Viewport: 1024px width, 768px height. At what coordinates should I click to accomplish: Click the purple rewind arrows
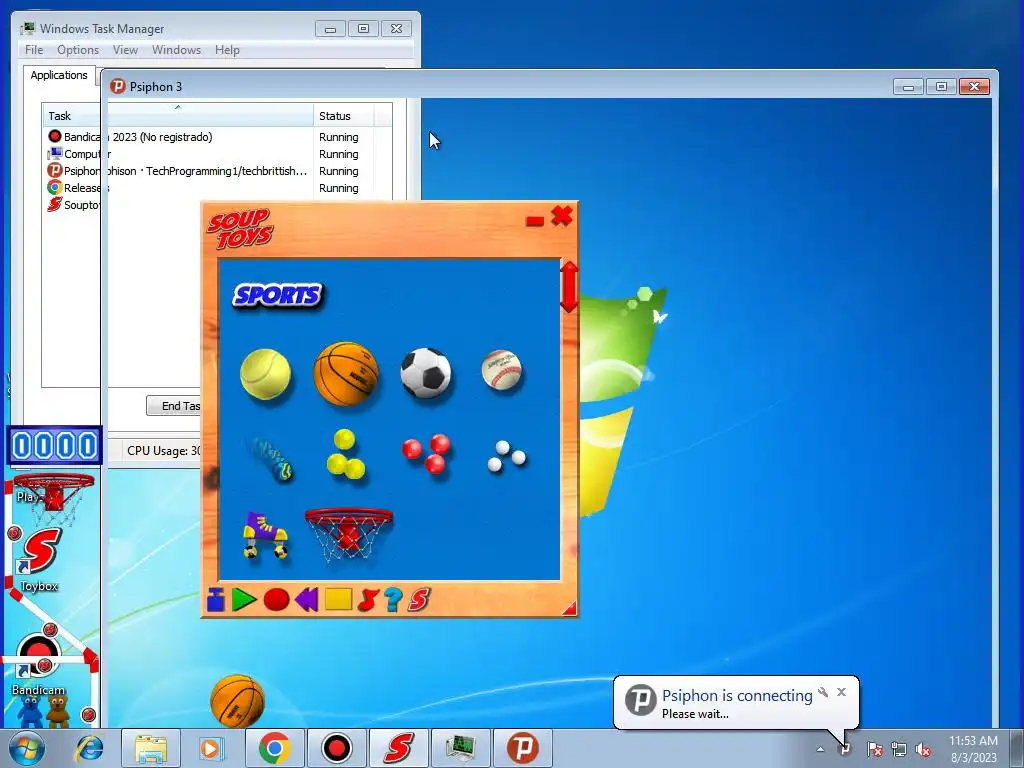306,600
